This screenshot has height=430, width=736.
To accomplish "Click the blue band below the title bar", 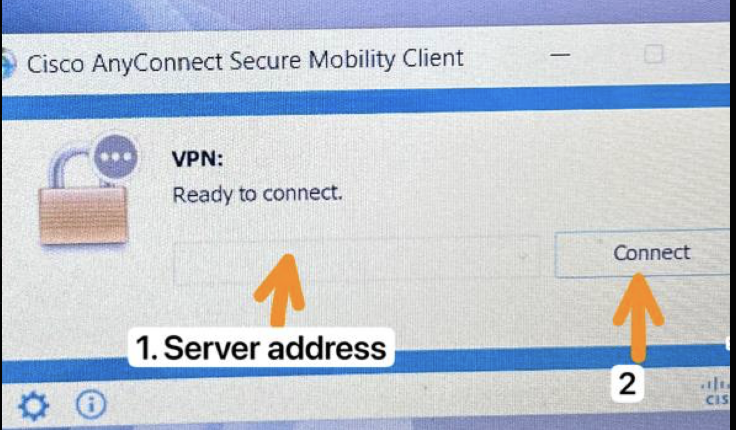I will click(366, 101).
